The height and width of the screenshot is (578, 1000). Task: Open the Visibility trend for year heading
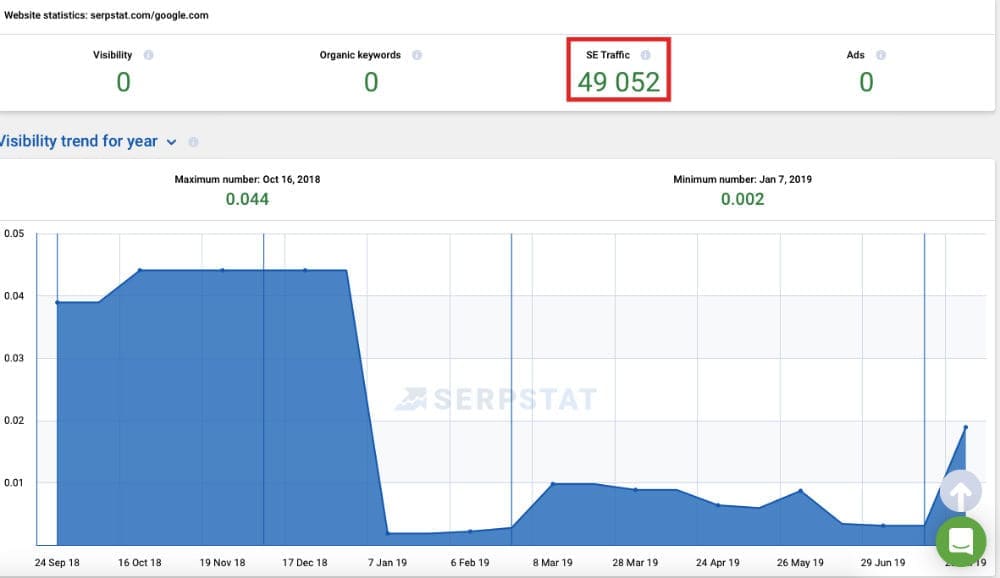[78, 141]
